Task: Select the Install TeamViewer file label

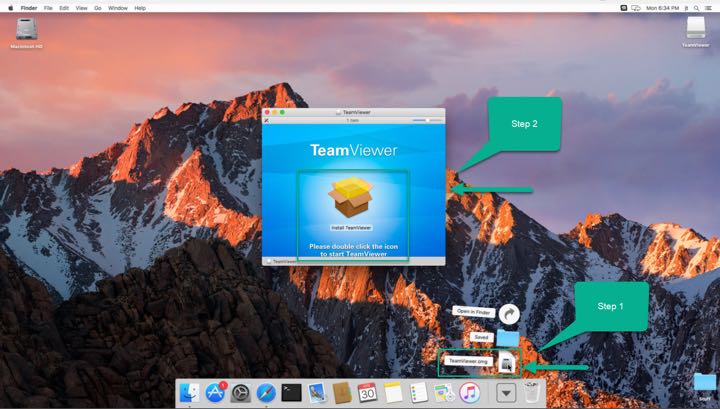Action: 351,228
